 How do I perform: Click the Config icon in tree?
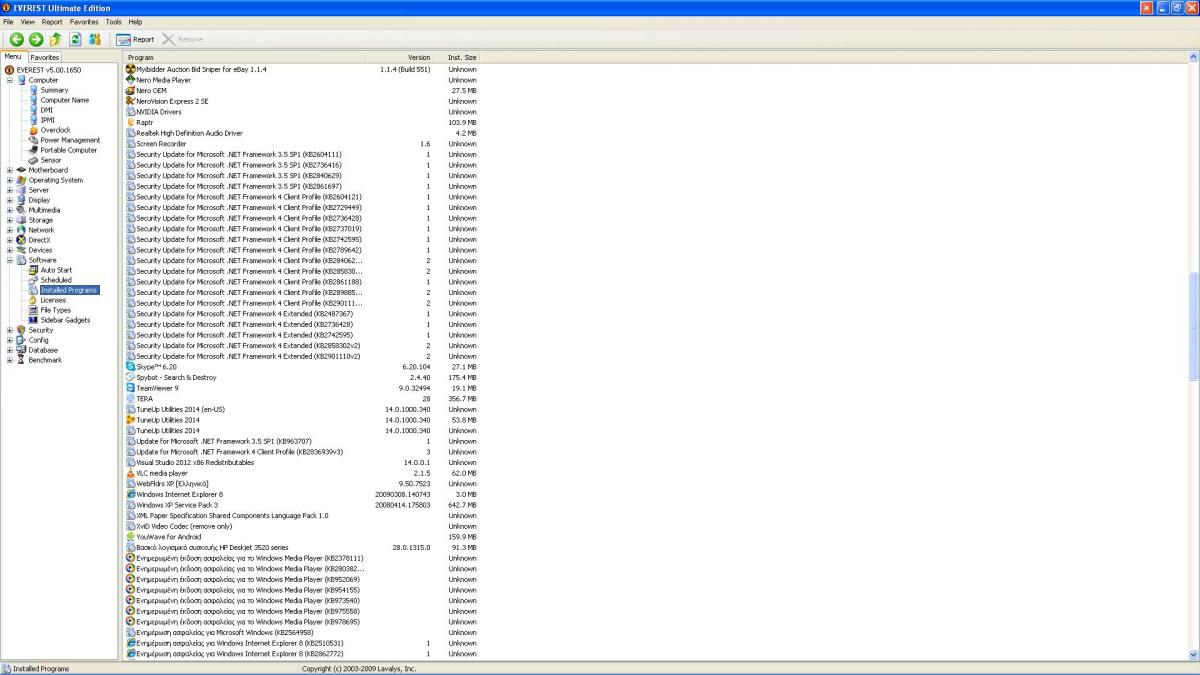(21, 340)
